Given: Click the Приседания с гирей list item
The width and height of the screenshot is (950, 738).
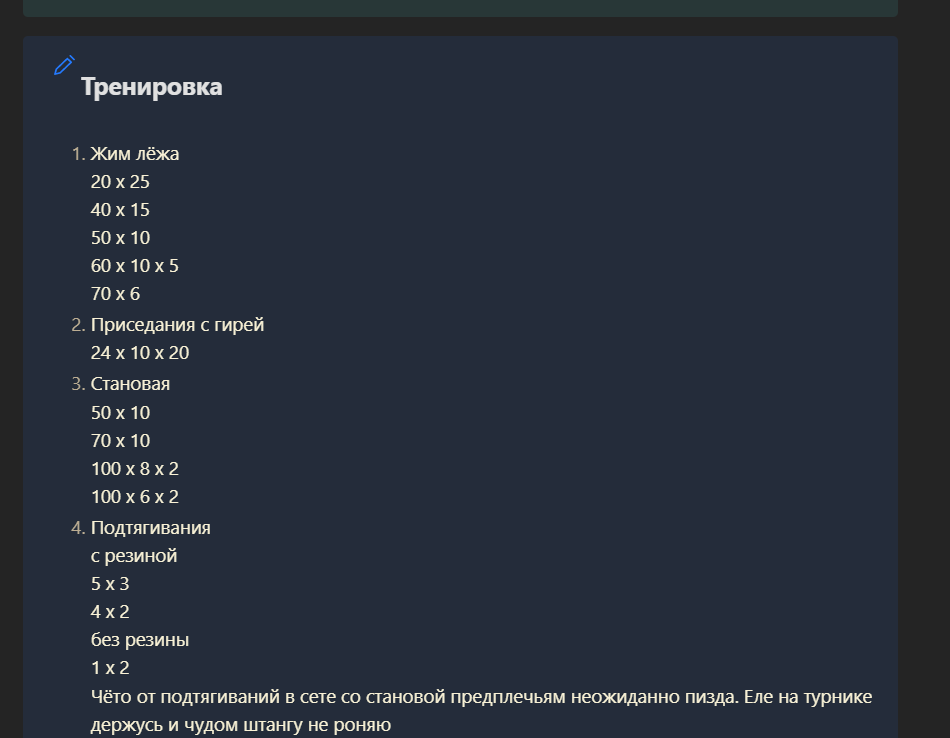Looking at the screenshot, I should tap(177, 325).
